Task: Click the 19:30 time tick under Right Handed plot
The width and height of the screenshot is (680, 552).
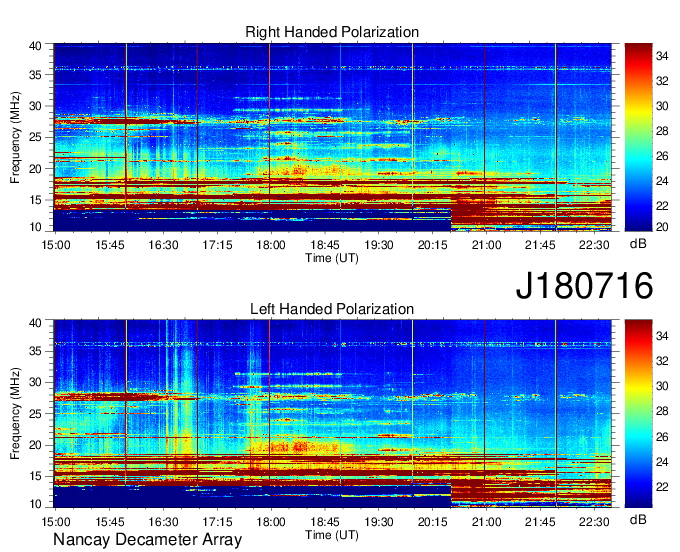Action: tap(379, 245)
